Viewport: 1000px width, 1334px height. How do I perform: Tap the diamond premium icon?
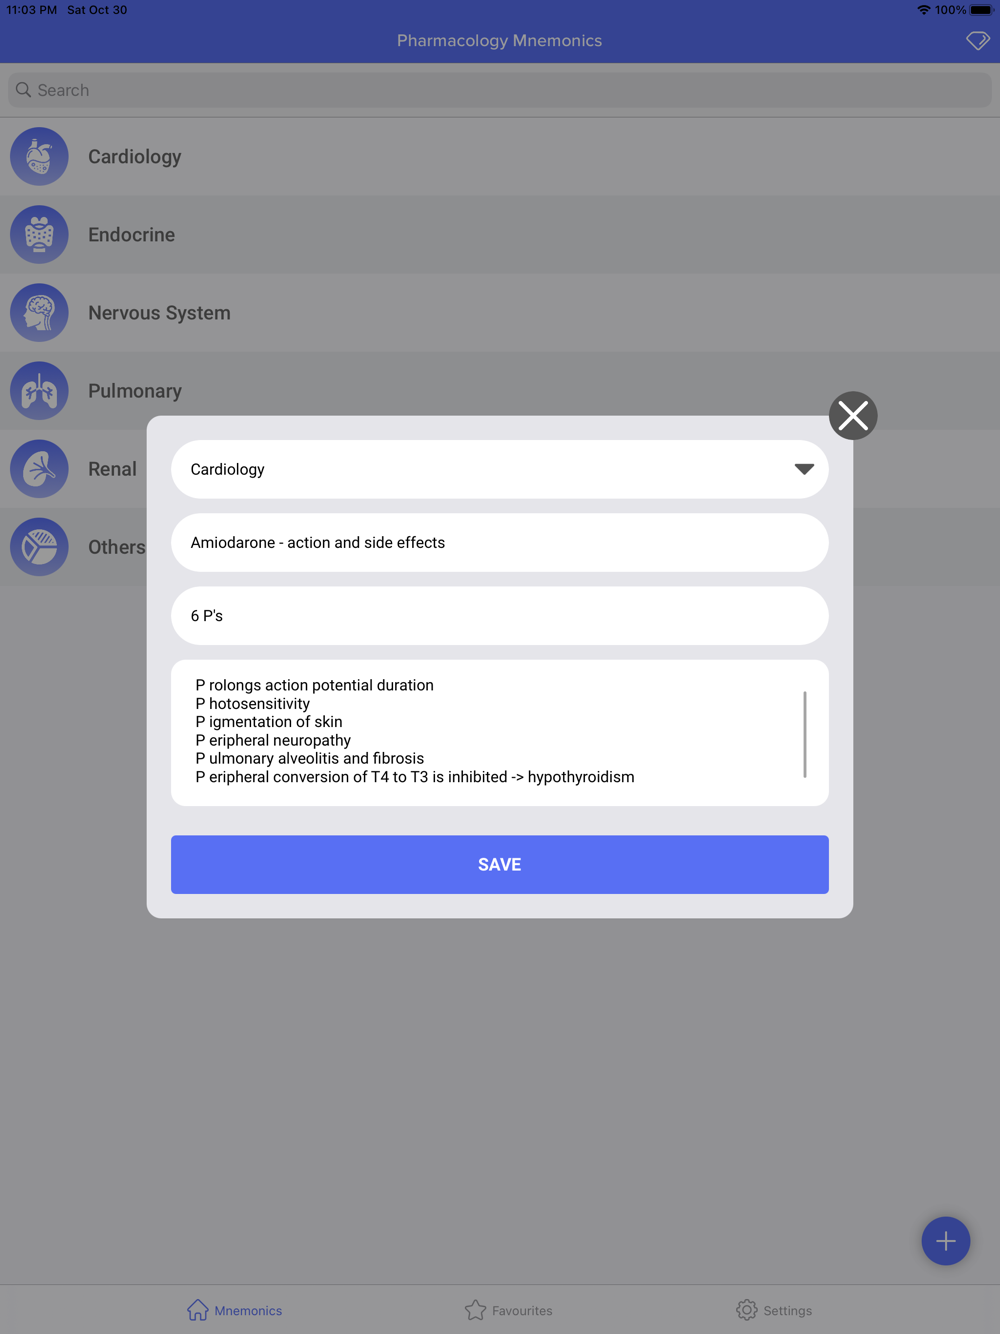(977, 40)
